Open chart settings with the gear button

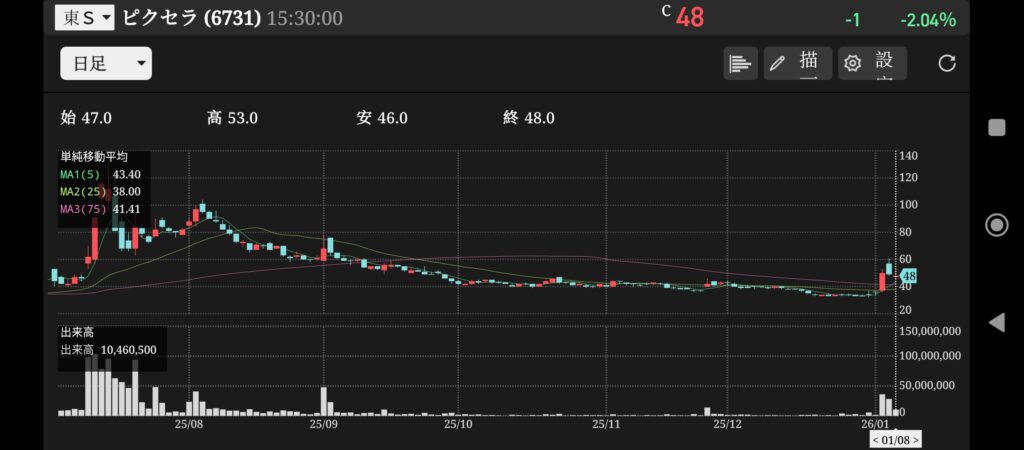coord(872,63)
